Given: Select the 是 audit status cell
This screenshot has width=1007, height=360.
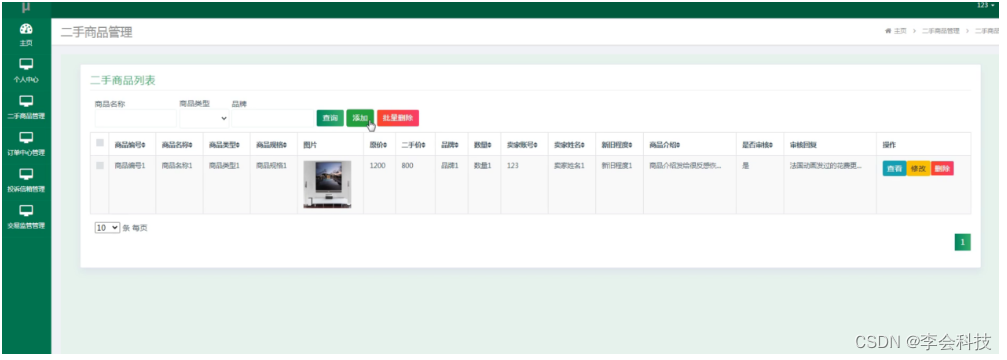Looking at the screenshot, I should pos(746,166).
